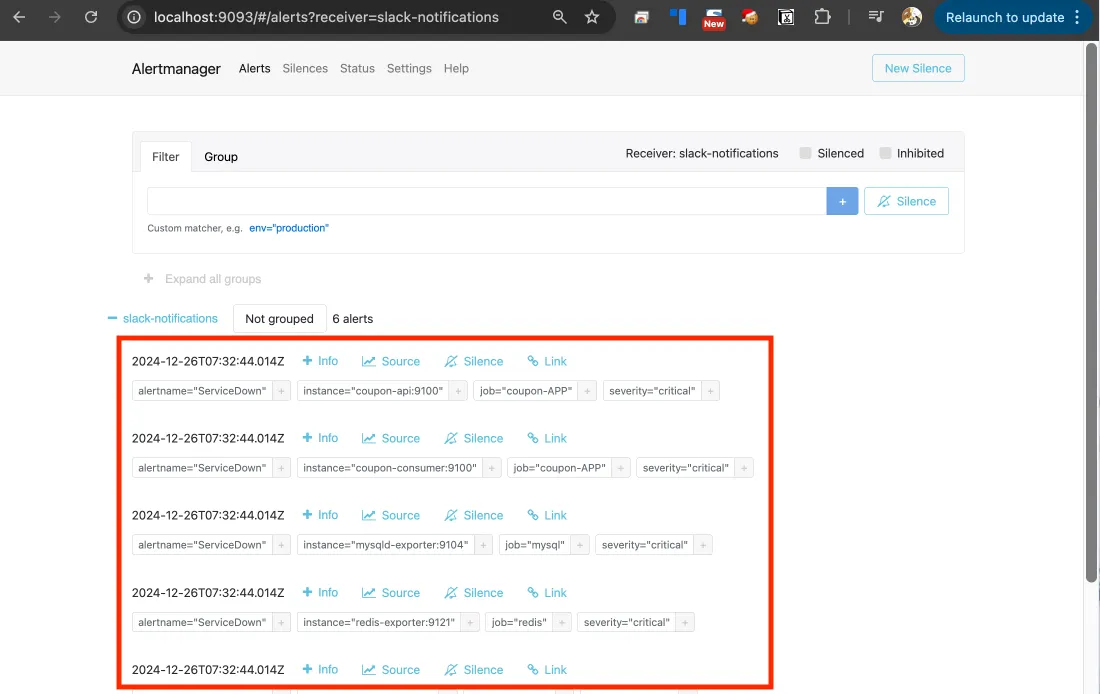Image resolution: width=1100 pixels, height=694 pixels.
Task: Open the browser extensions puzzle icon
Action: pos(822,17)
